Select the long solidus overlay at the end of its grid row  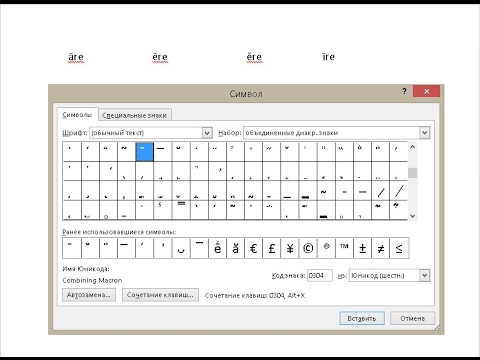398,191
